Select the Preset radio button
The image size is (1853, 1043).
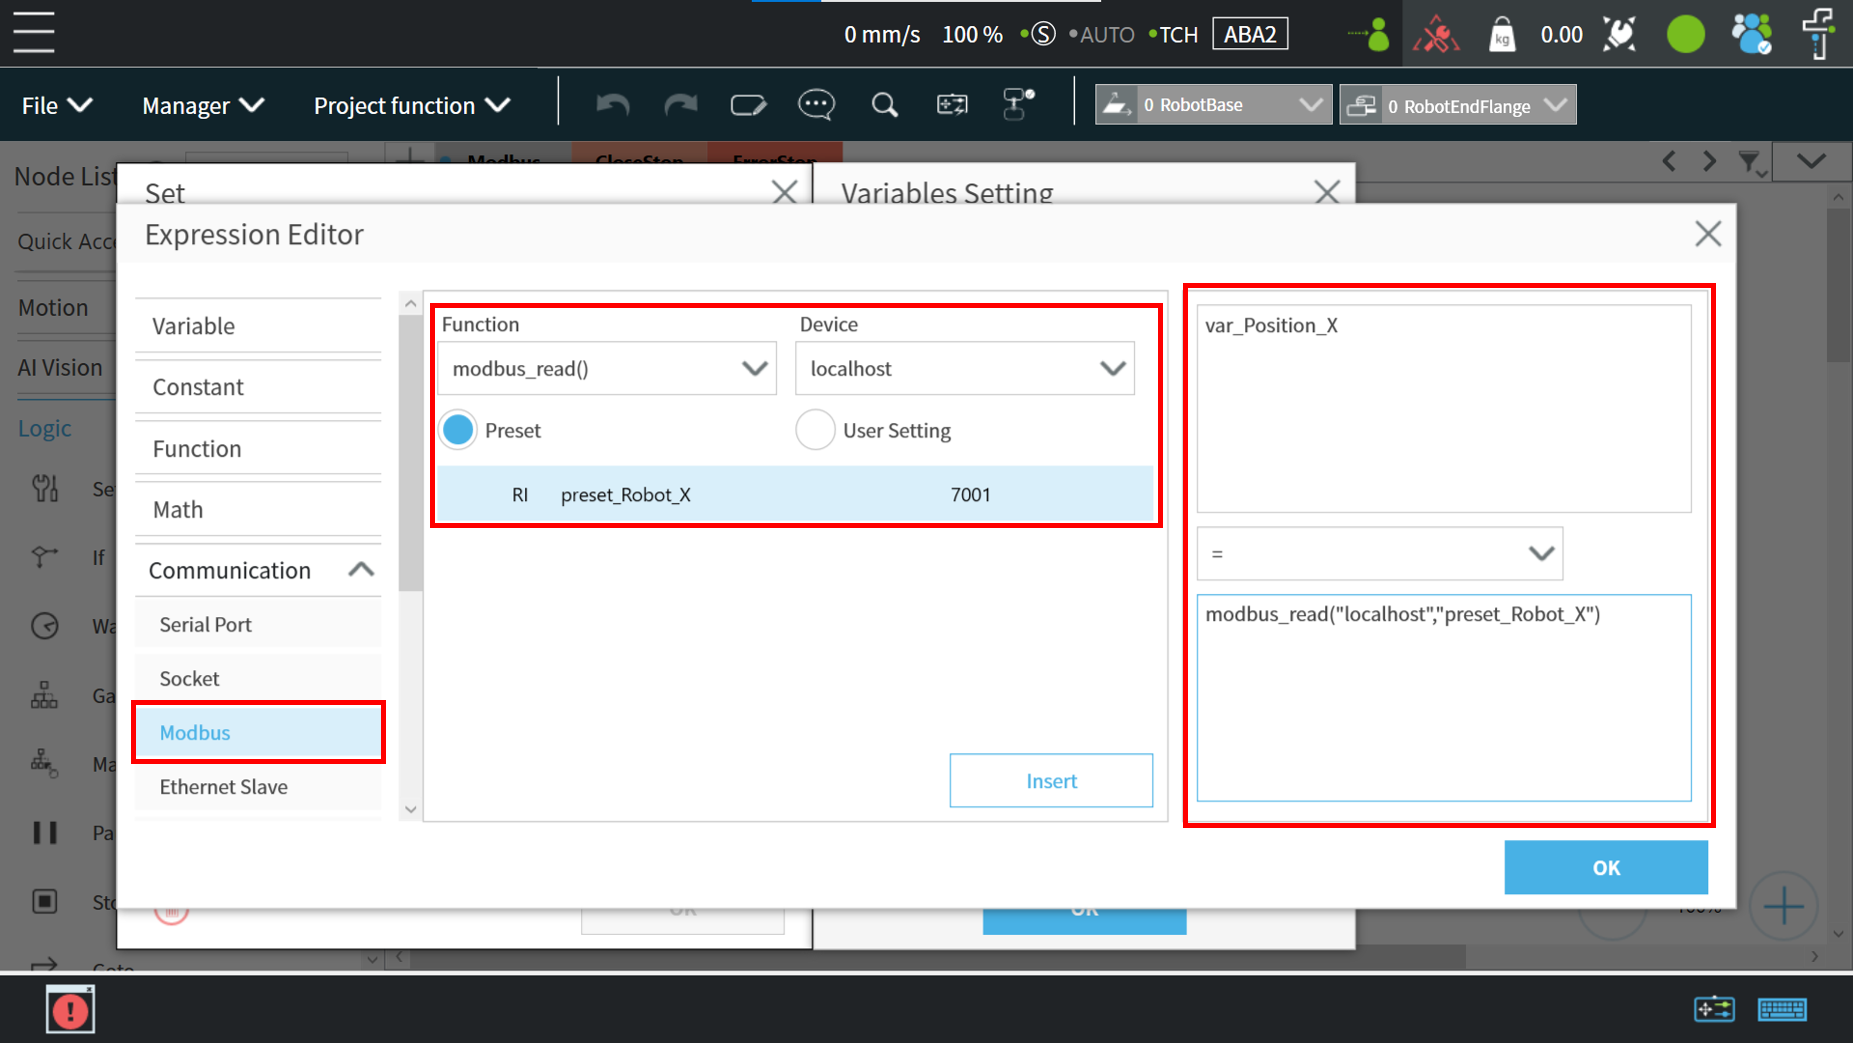[x=458, y=430]
